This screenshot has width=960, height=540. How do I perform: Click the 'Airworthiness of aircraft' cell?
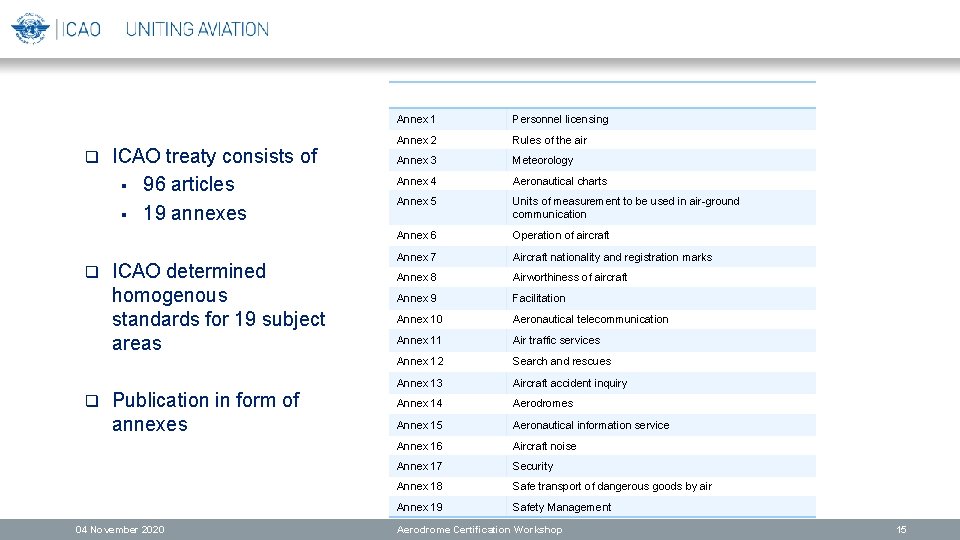661,277
